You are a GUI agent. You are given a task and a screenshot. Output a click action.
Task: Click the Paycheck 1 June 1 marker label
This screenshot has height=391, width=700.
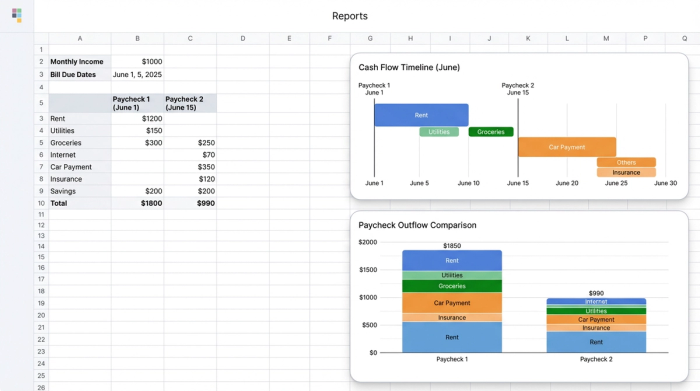tap(374, 89)
